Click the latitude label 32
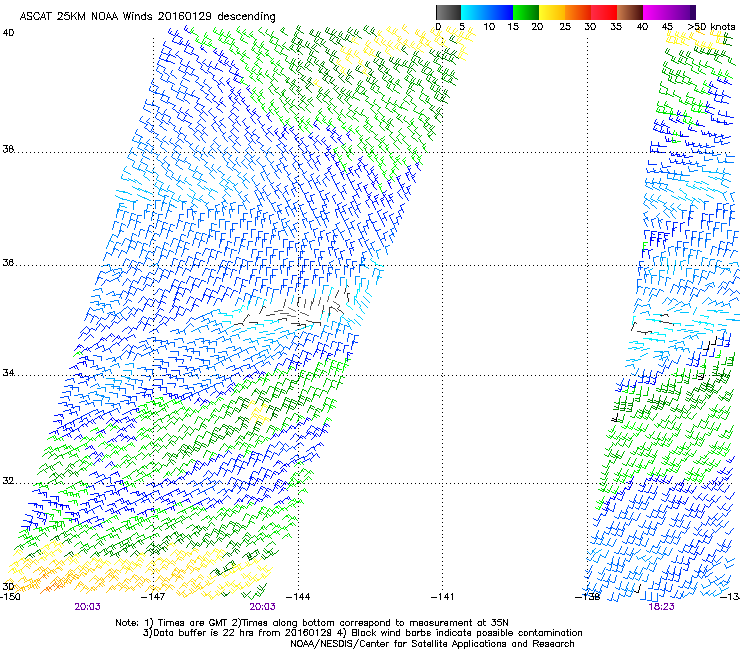 tap(8, 481)
